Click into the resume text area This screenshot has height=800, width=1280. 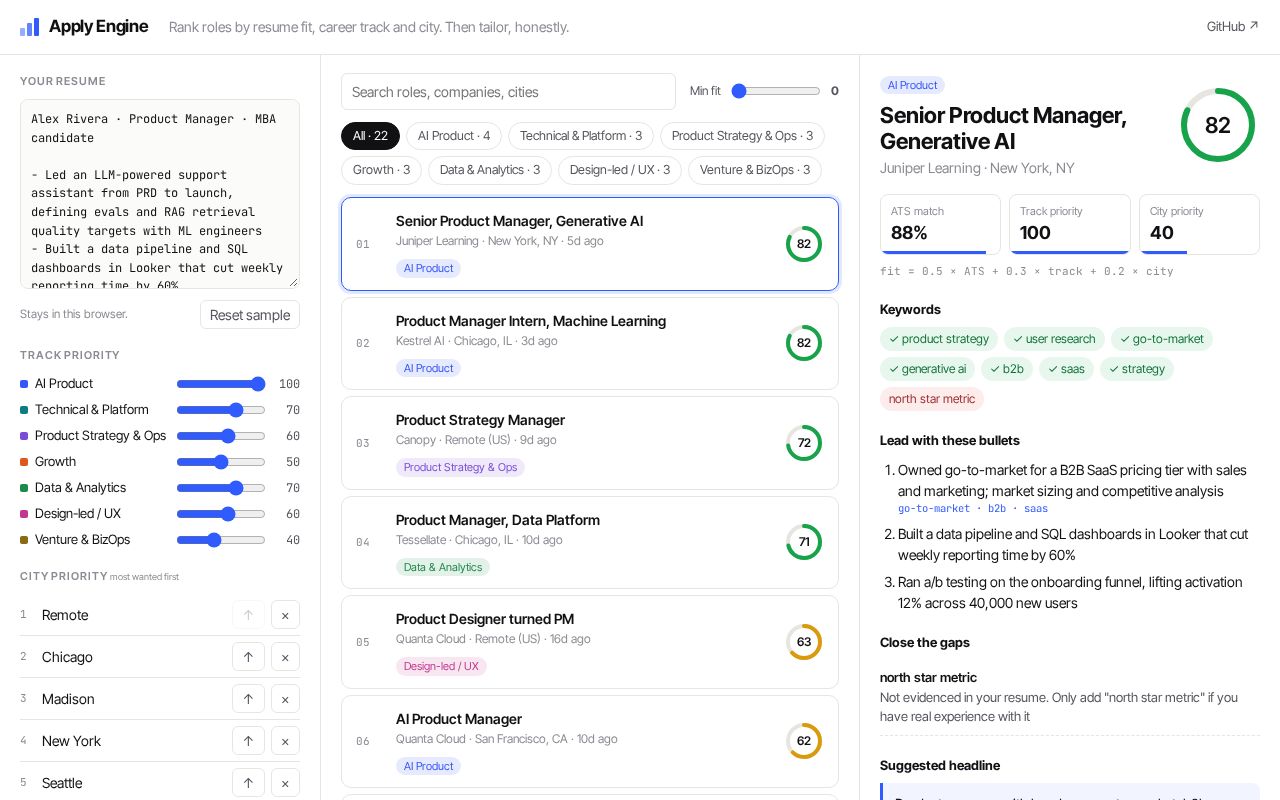160,194
